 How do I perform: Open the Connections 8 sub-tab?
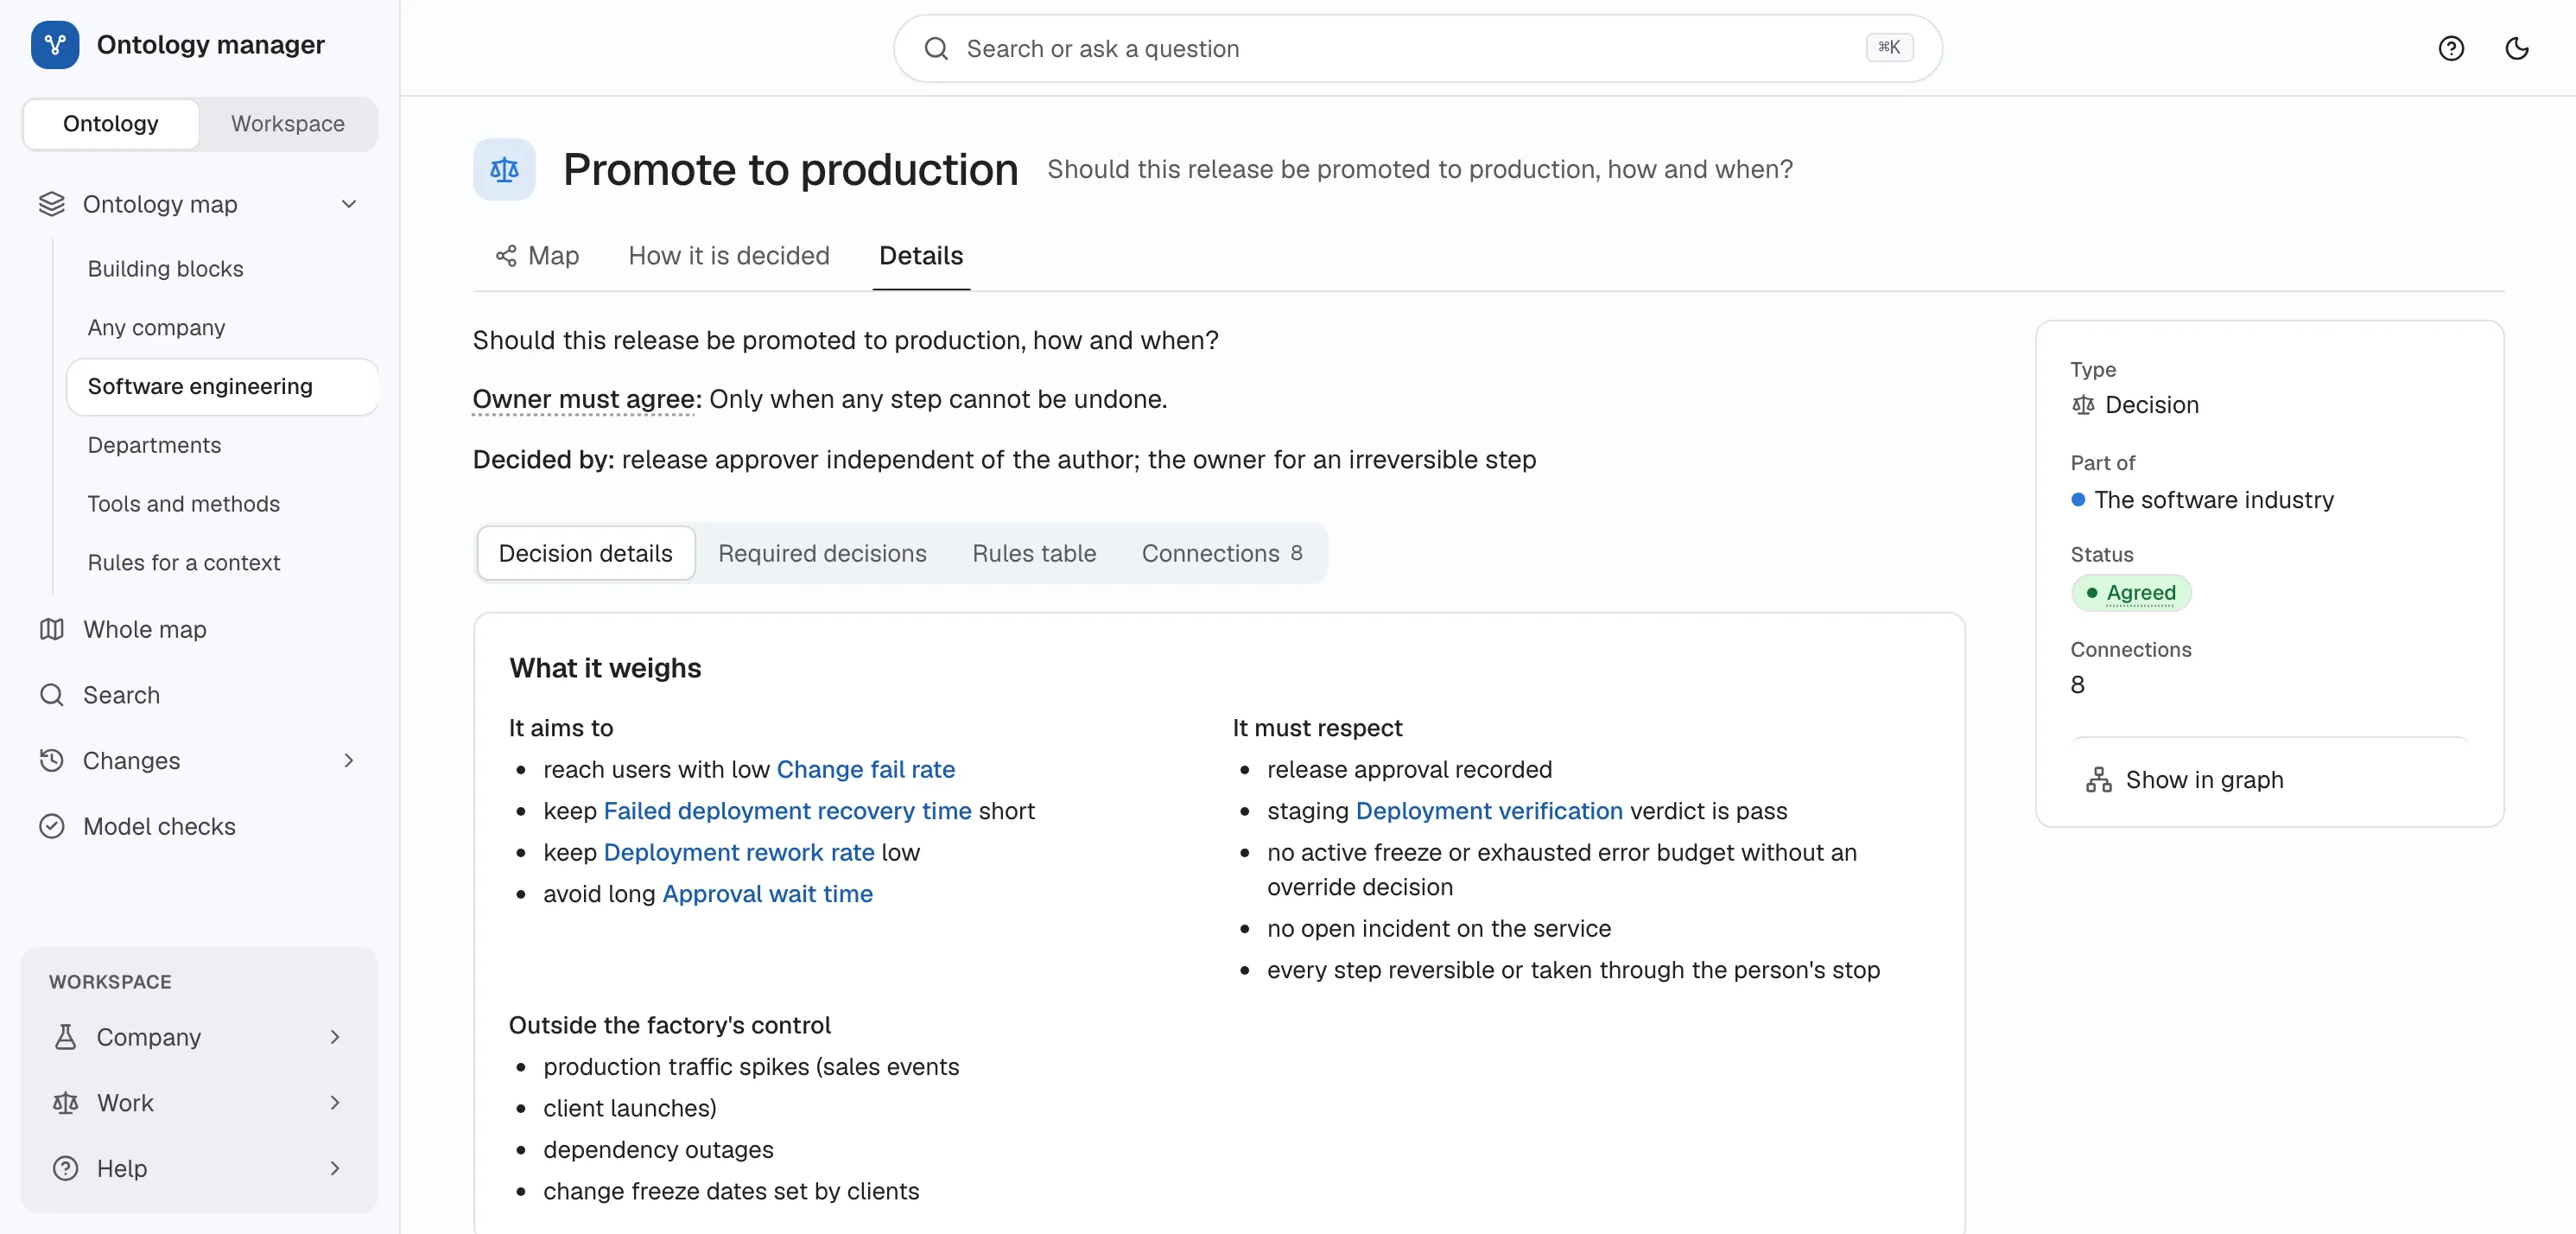(x=1222, y=553)
